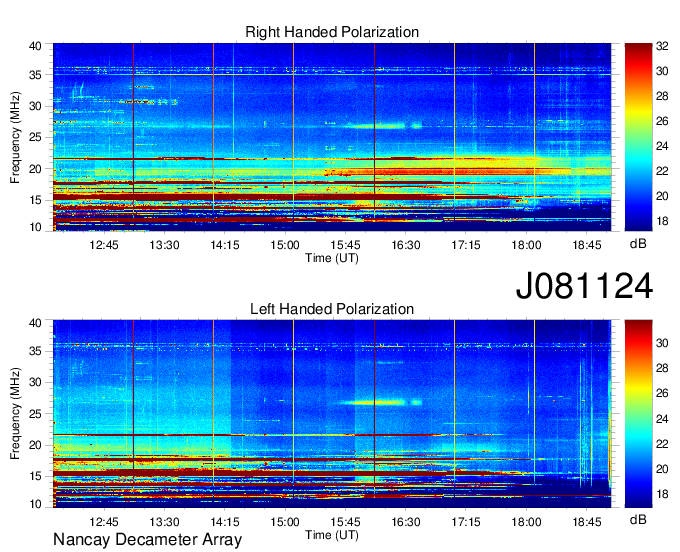Click the 10 MHz tick on the top plot
The width and height of the screenshot is (680, 552).
click(x=36, y=227)
